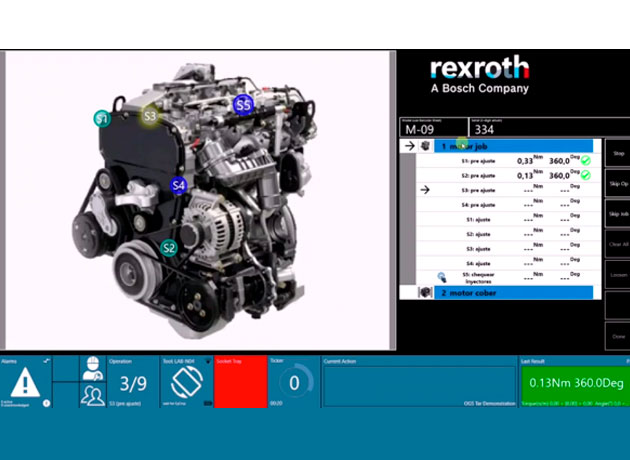The width and height of the screenshot is (630, 460).
Task: Click the S3 bolt marker on engine
Action: tap(149, 115)
